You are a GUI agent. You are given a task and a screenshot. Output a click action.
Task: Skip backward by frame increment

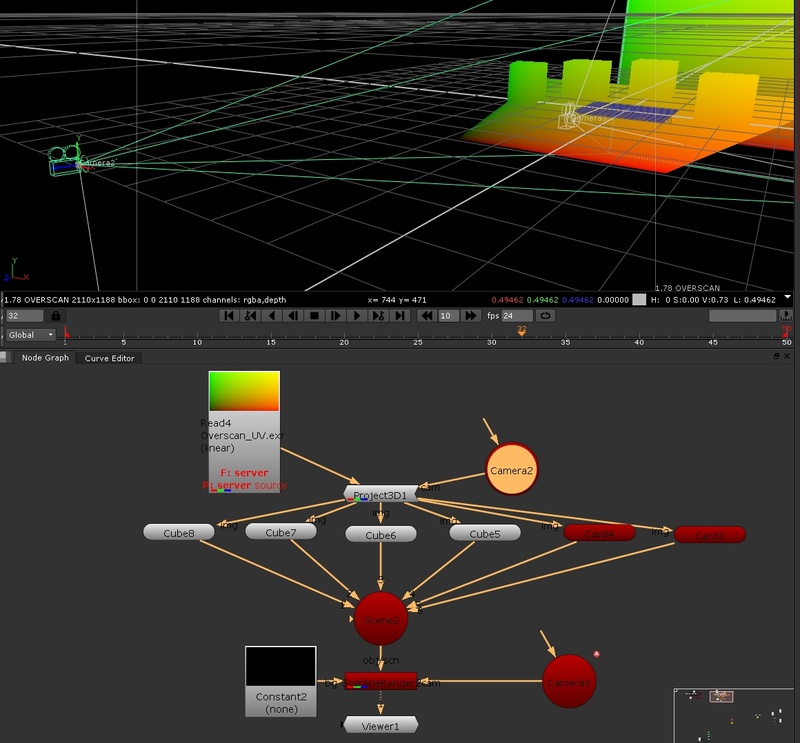point(427,316)
